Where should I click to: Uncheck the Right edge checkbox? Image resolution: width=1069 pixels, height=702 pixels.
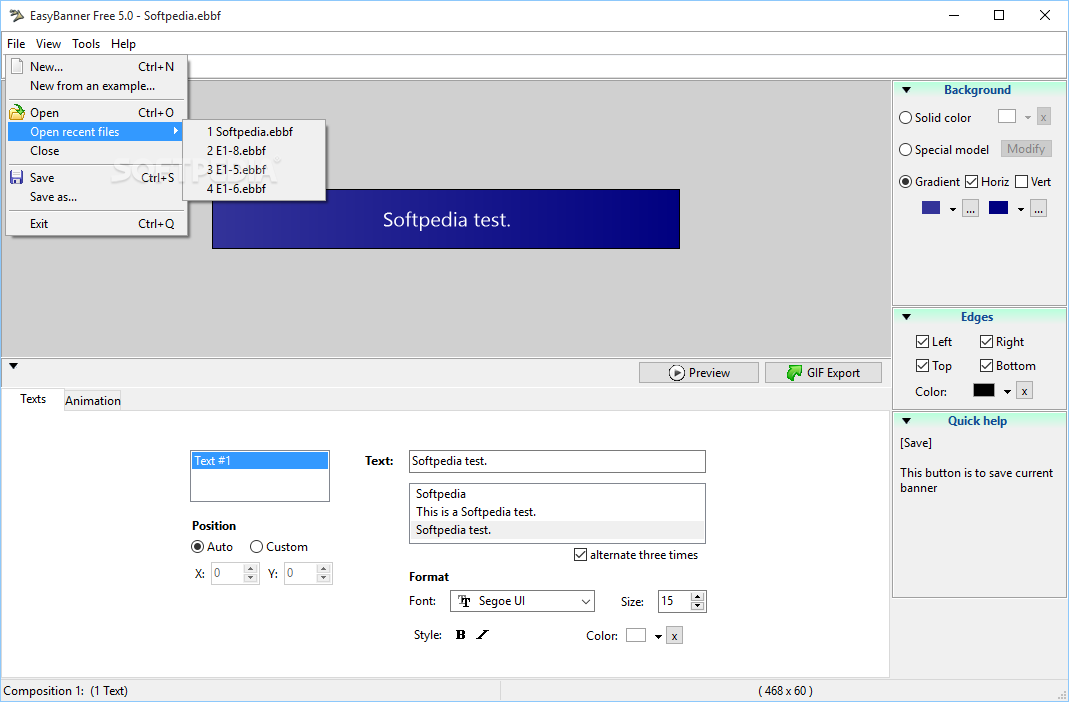(x=987, y=341)
